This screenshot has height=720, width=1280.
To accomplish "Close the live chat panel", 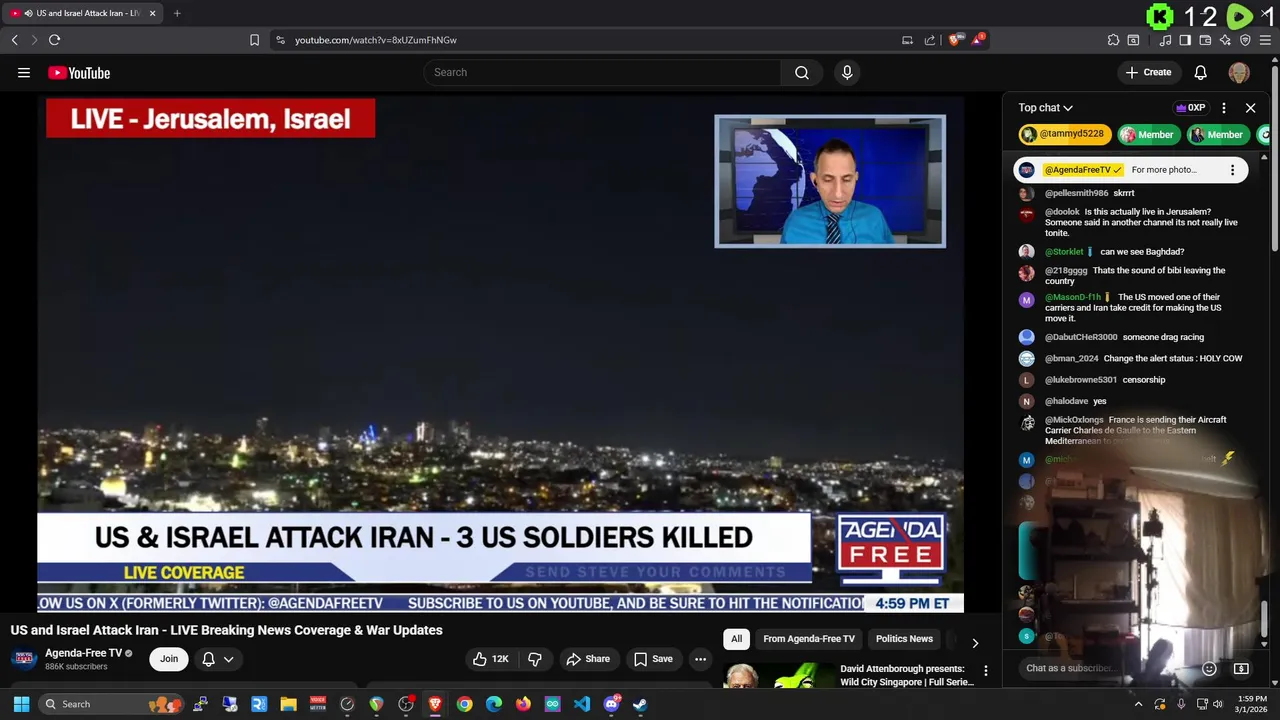I will [1250, 108].
